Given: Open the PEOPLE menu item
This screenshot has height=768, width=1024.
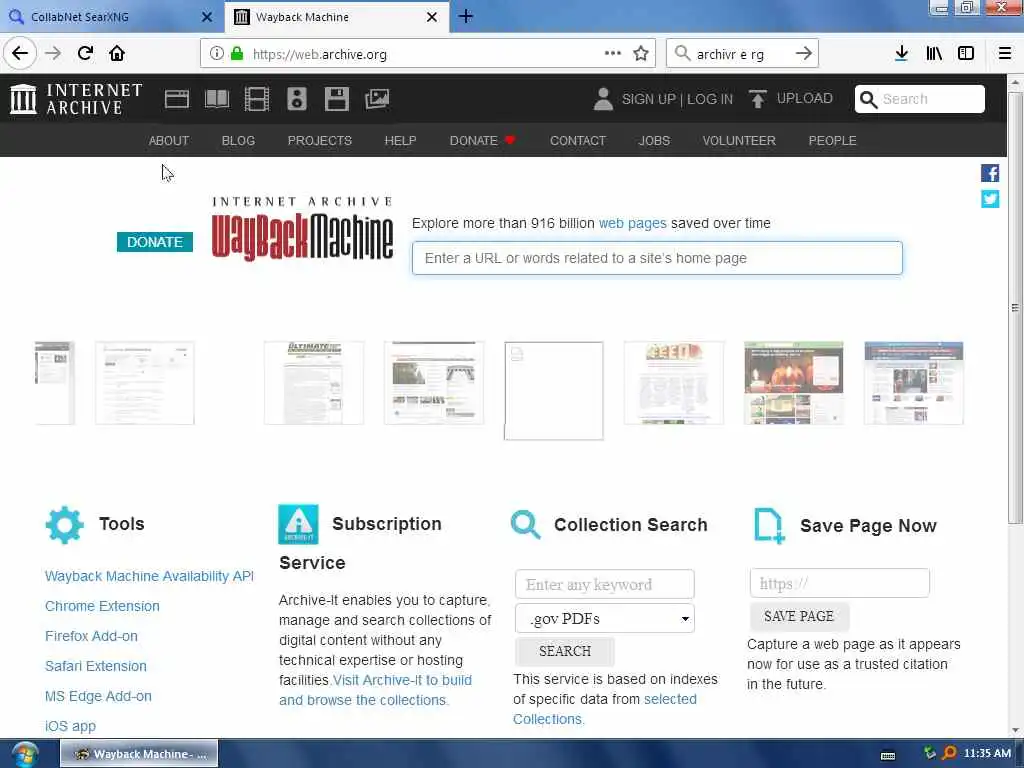Looking at the screenshot, I should (x=832, y=140).
